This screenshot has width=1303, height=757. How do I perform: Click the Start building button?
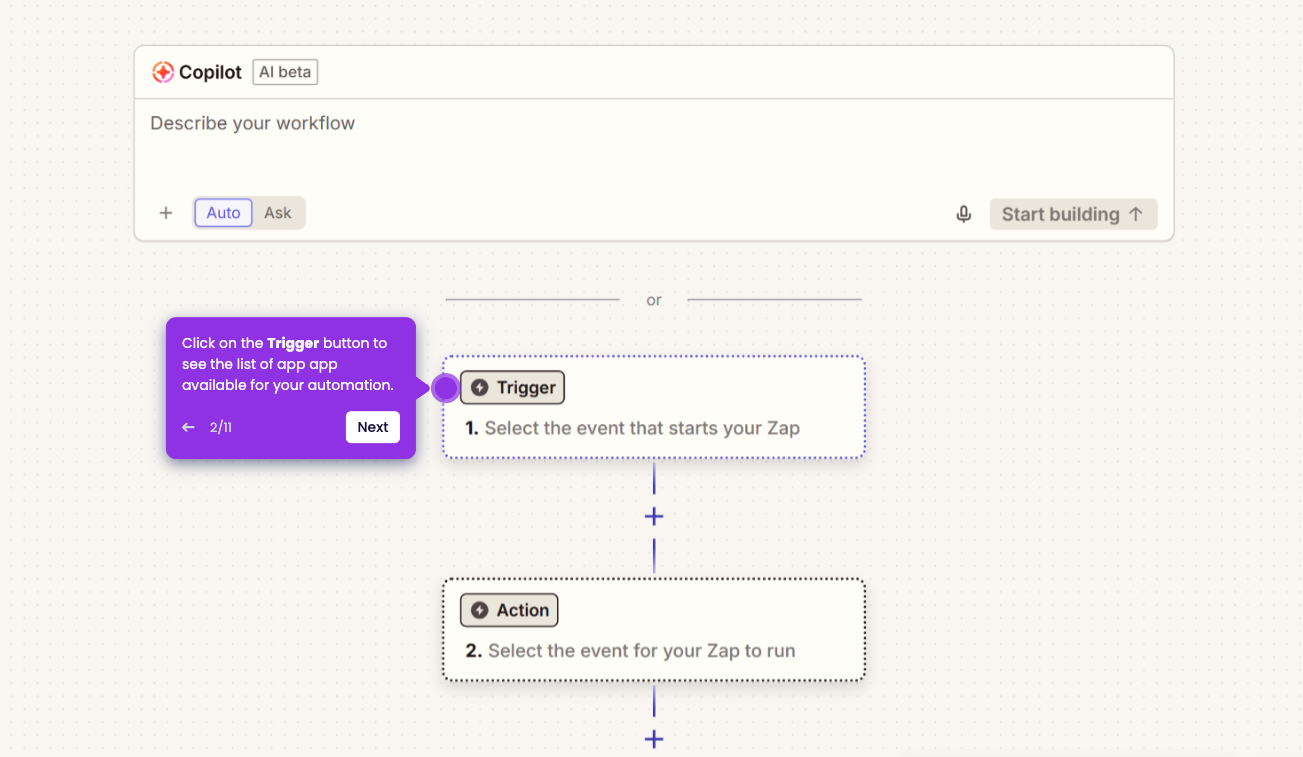click(x=1073, y=214)
